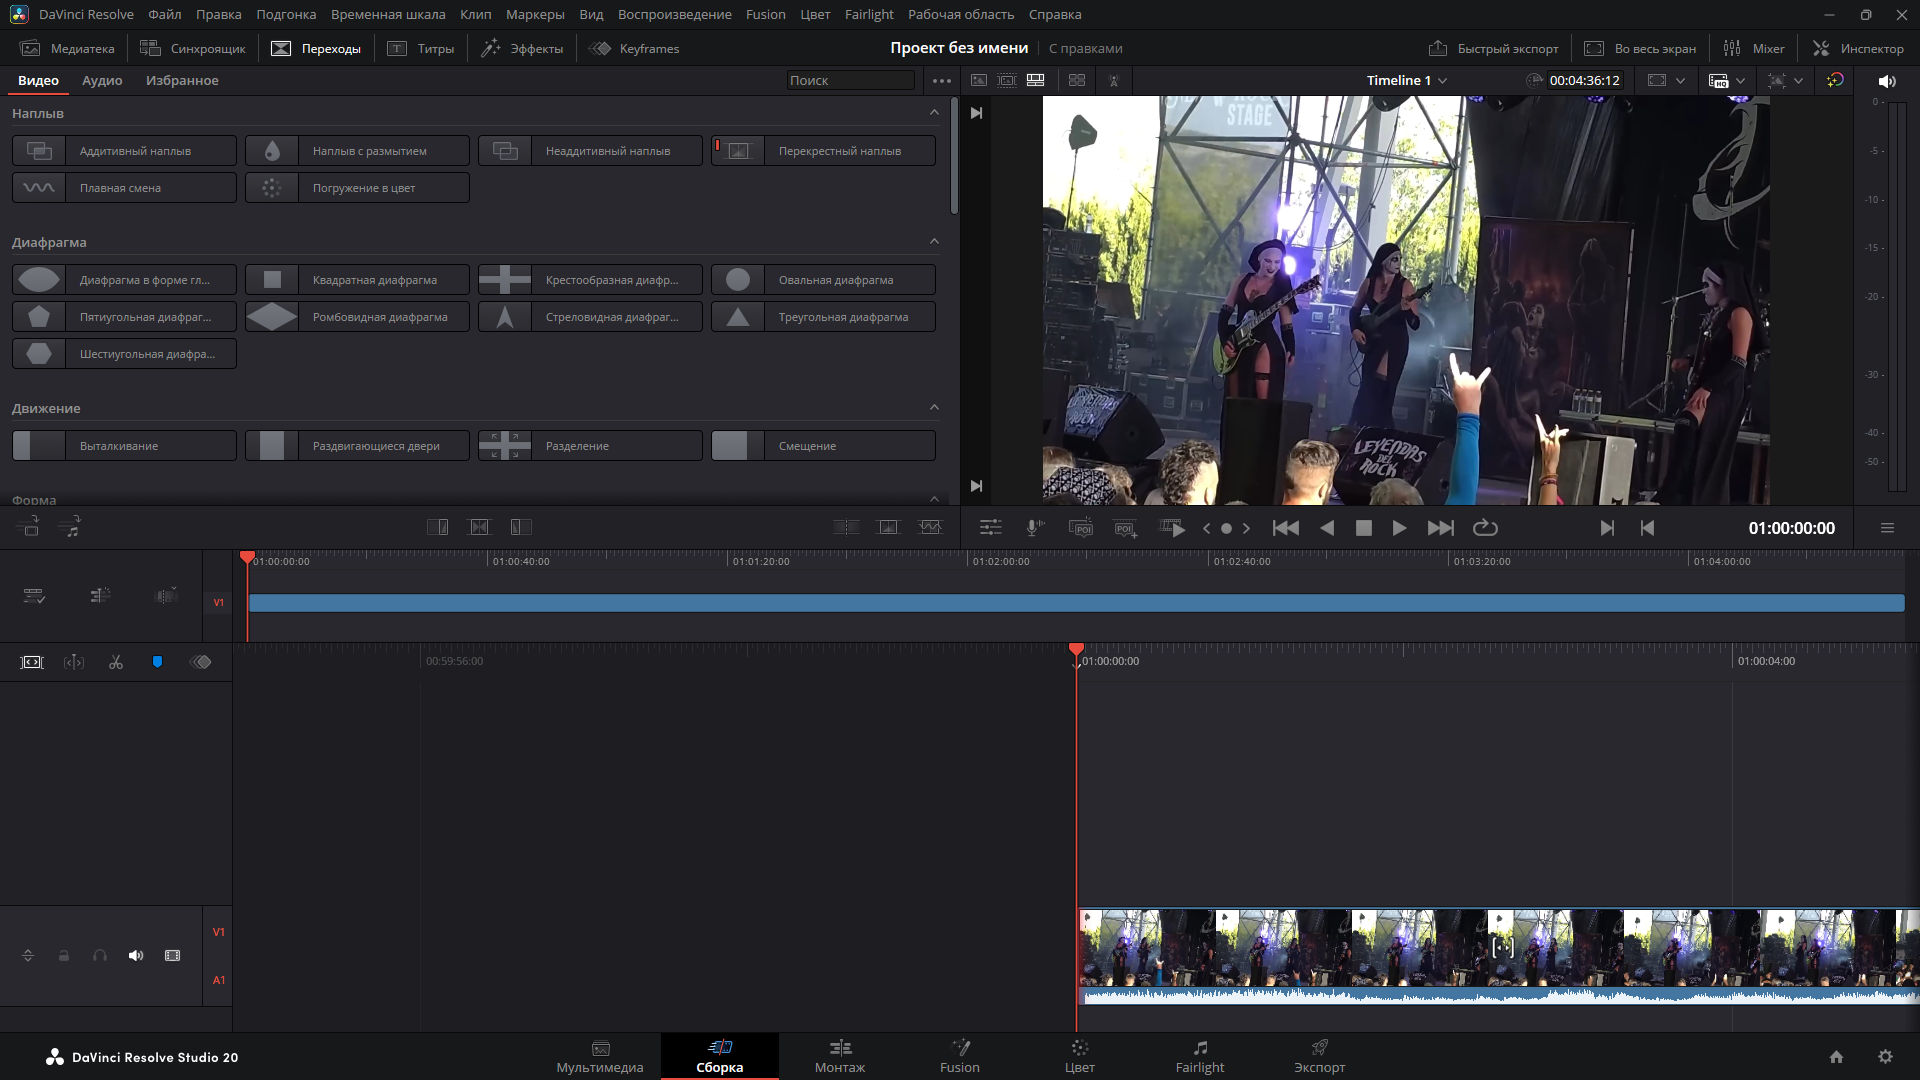Viewport: 1920px width, 1080px height.
Task: Collapse the Движение transitions section
Action: click(x=934, y=407)
